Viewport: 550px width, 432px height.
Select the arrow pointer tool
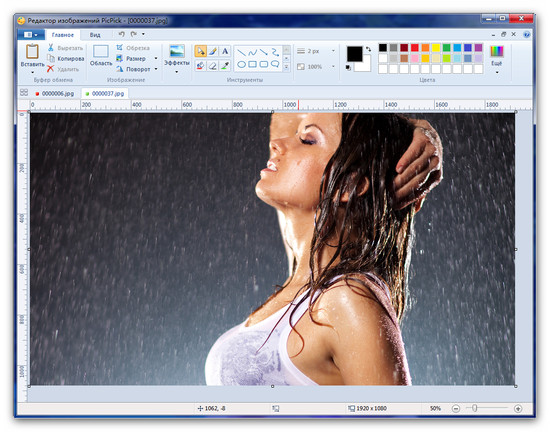click(x=200, y=52)
